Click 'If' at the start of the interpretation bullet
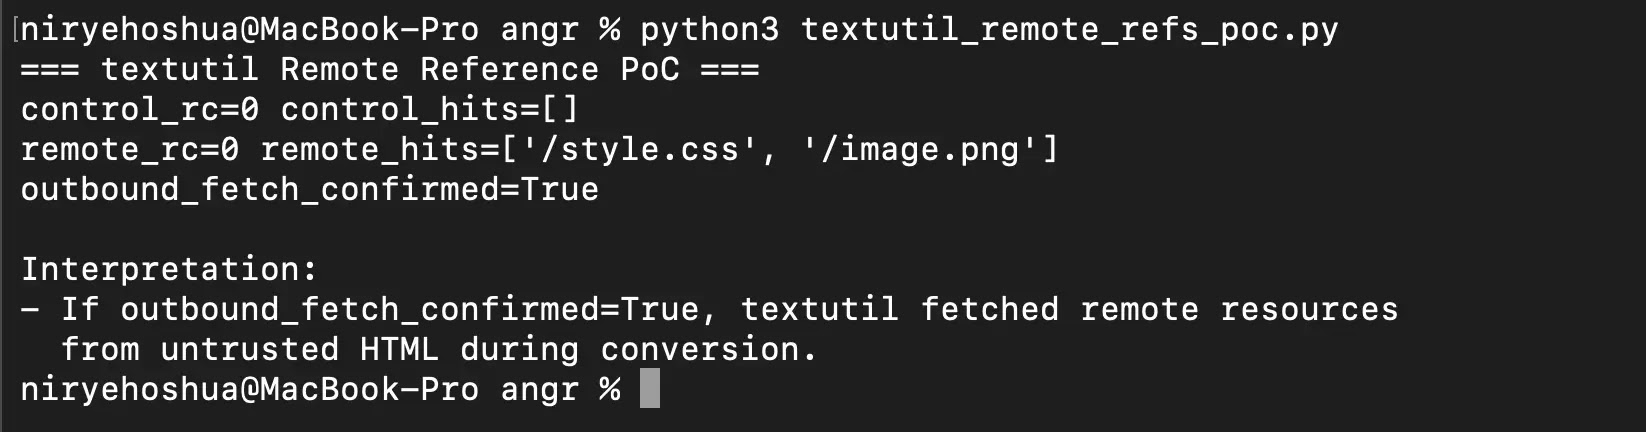Image resolution: width=1646 pixels, height=432 pixels. click(80, 309)
